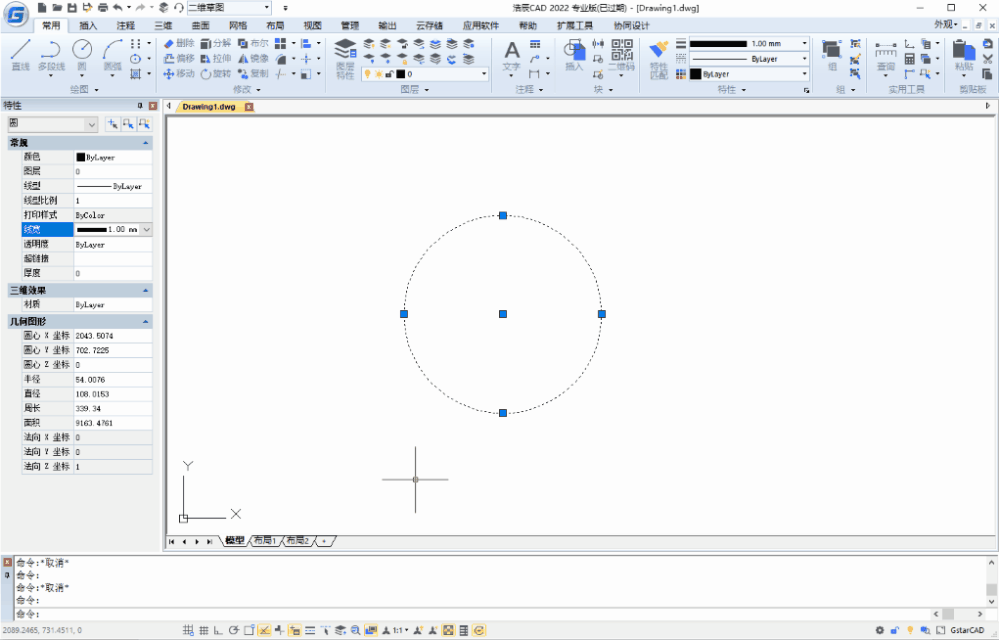Click the undo arrow in quick access toolbar
This screenshot has height=640, width=999.
point(118,8)
